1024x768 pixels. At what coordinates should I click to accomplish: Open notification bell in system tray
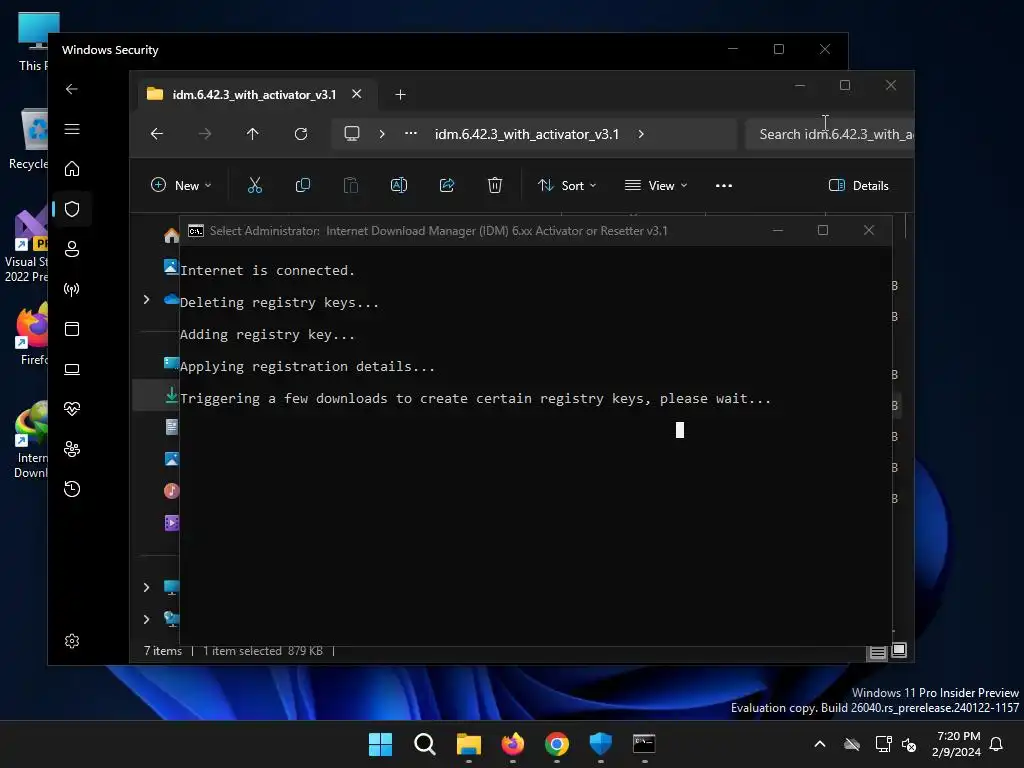click(997, 744)
